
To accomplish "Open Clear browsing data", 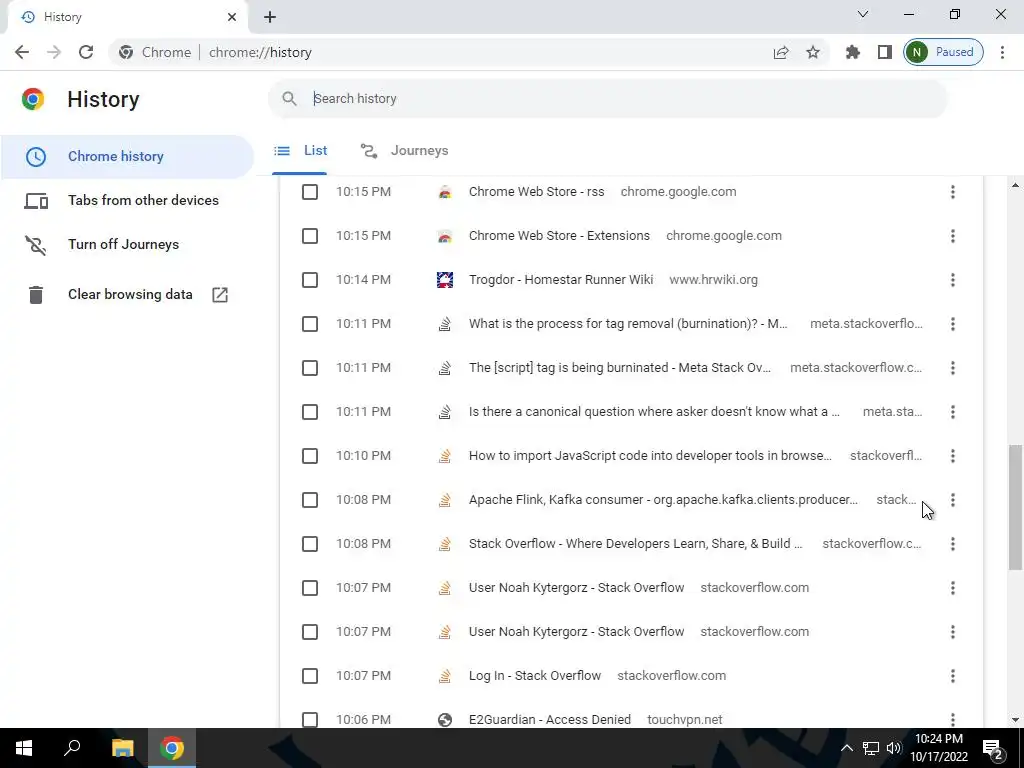I will [127, 295].
